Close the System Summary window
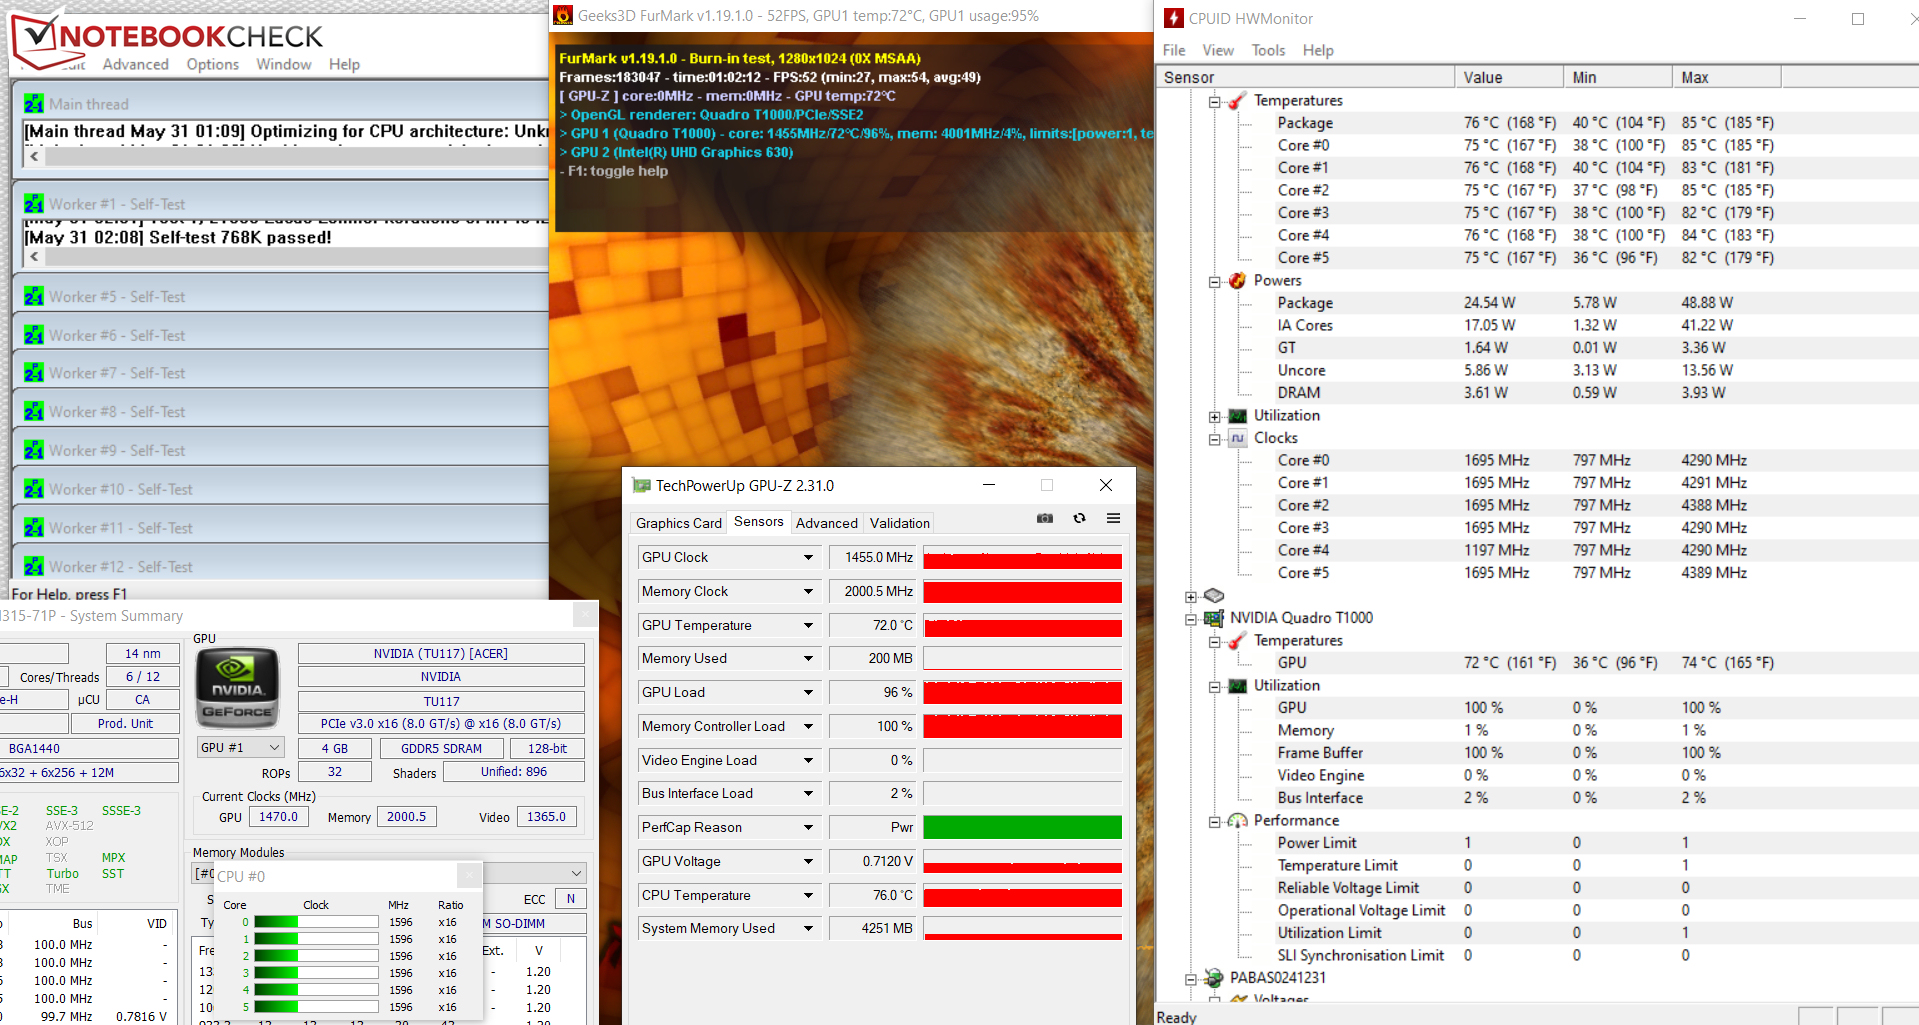This screenshot has width=1919, height=1025. point(585,615)
